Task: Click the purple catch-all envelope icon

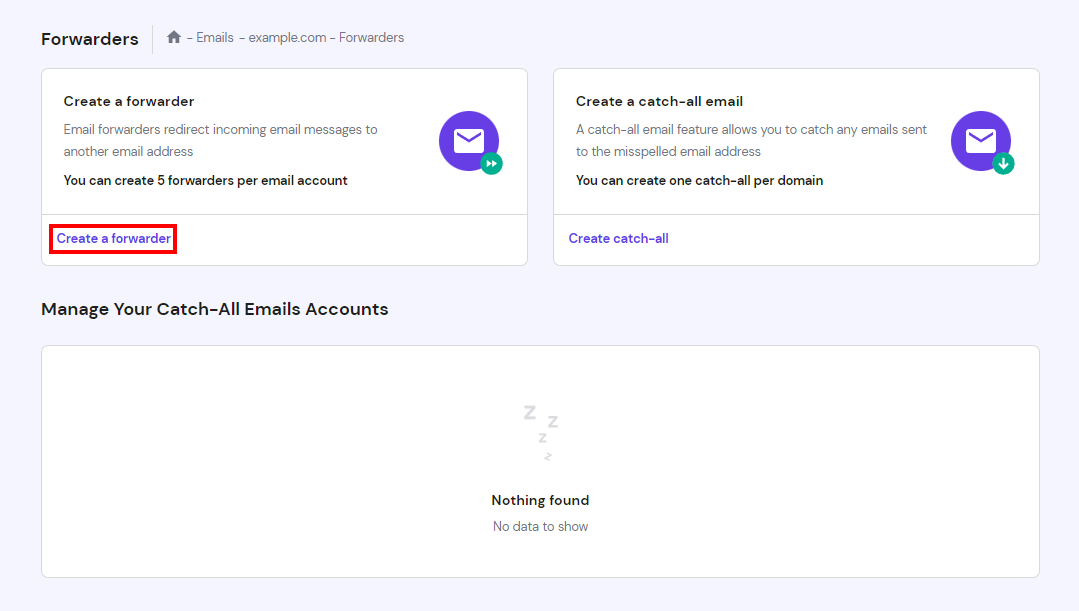Action: pos(981,141)
